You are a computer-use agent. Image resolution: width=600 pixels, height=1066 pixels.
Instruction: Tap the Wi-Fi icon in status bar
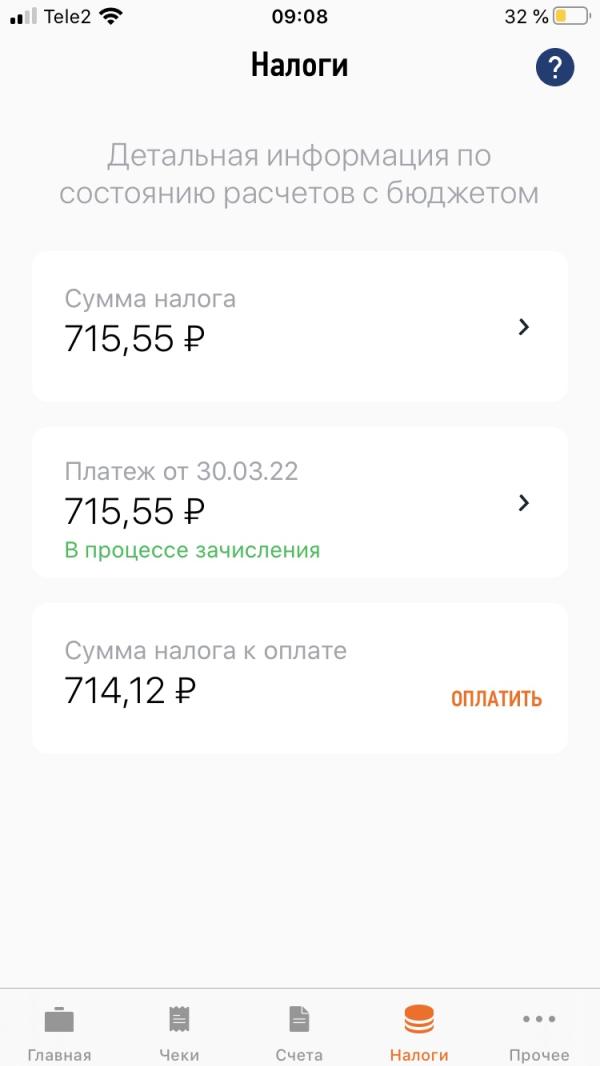click(110, 16)
